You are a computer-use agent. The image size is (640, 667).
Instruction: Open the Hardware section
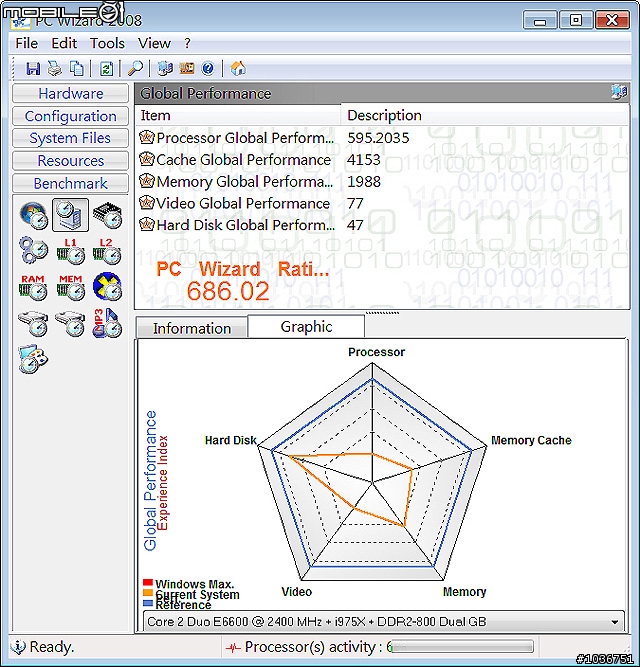click(71, 94)
